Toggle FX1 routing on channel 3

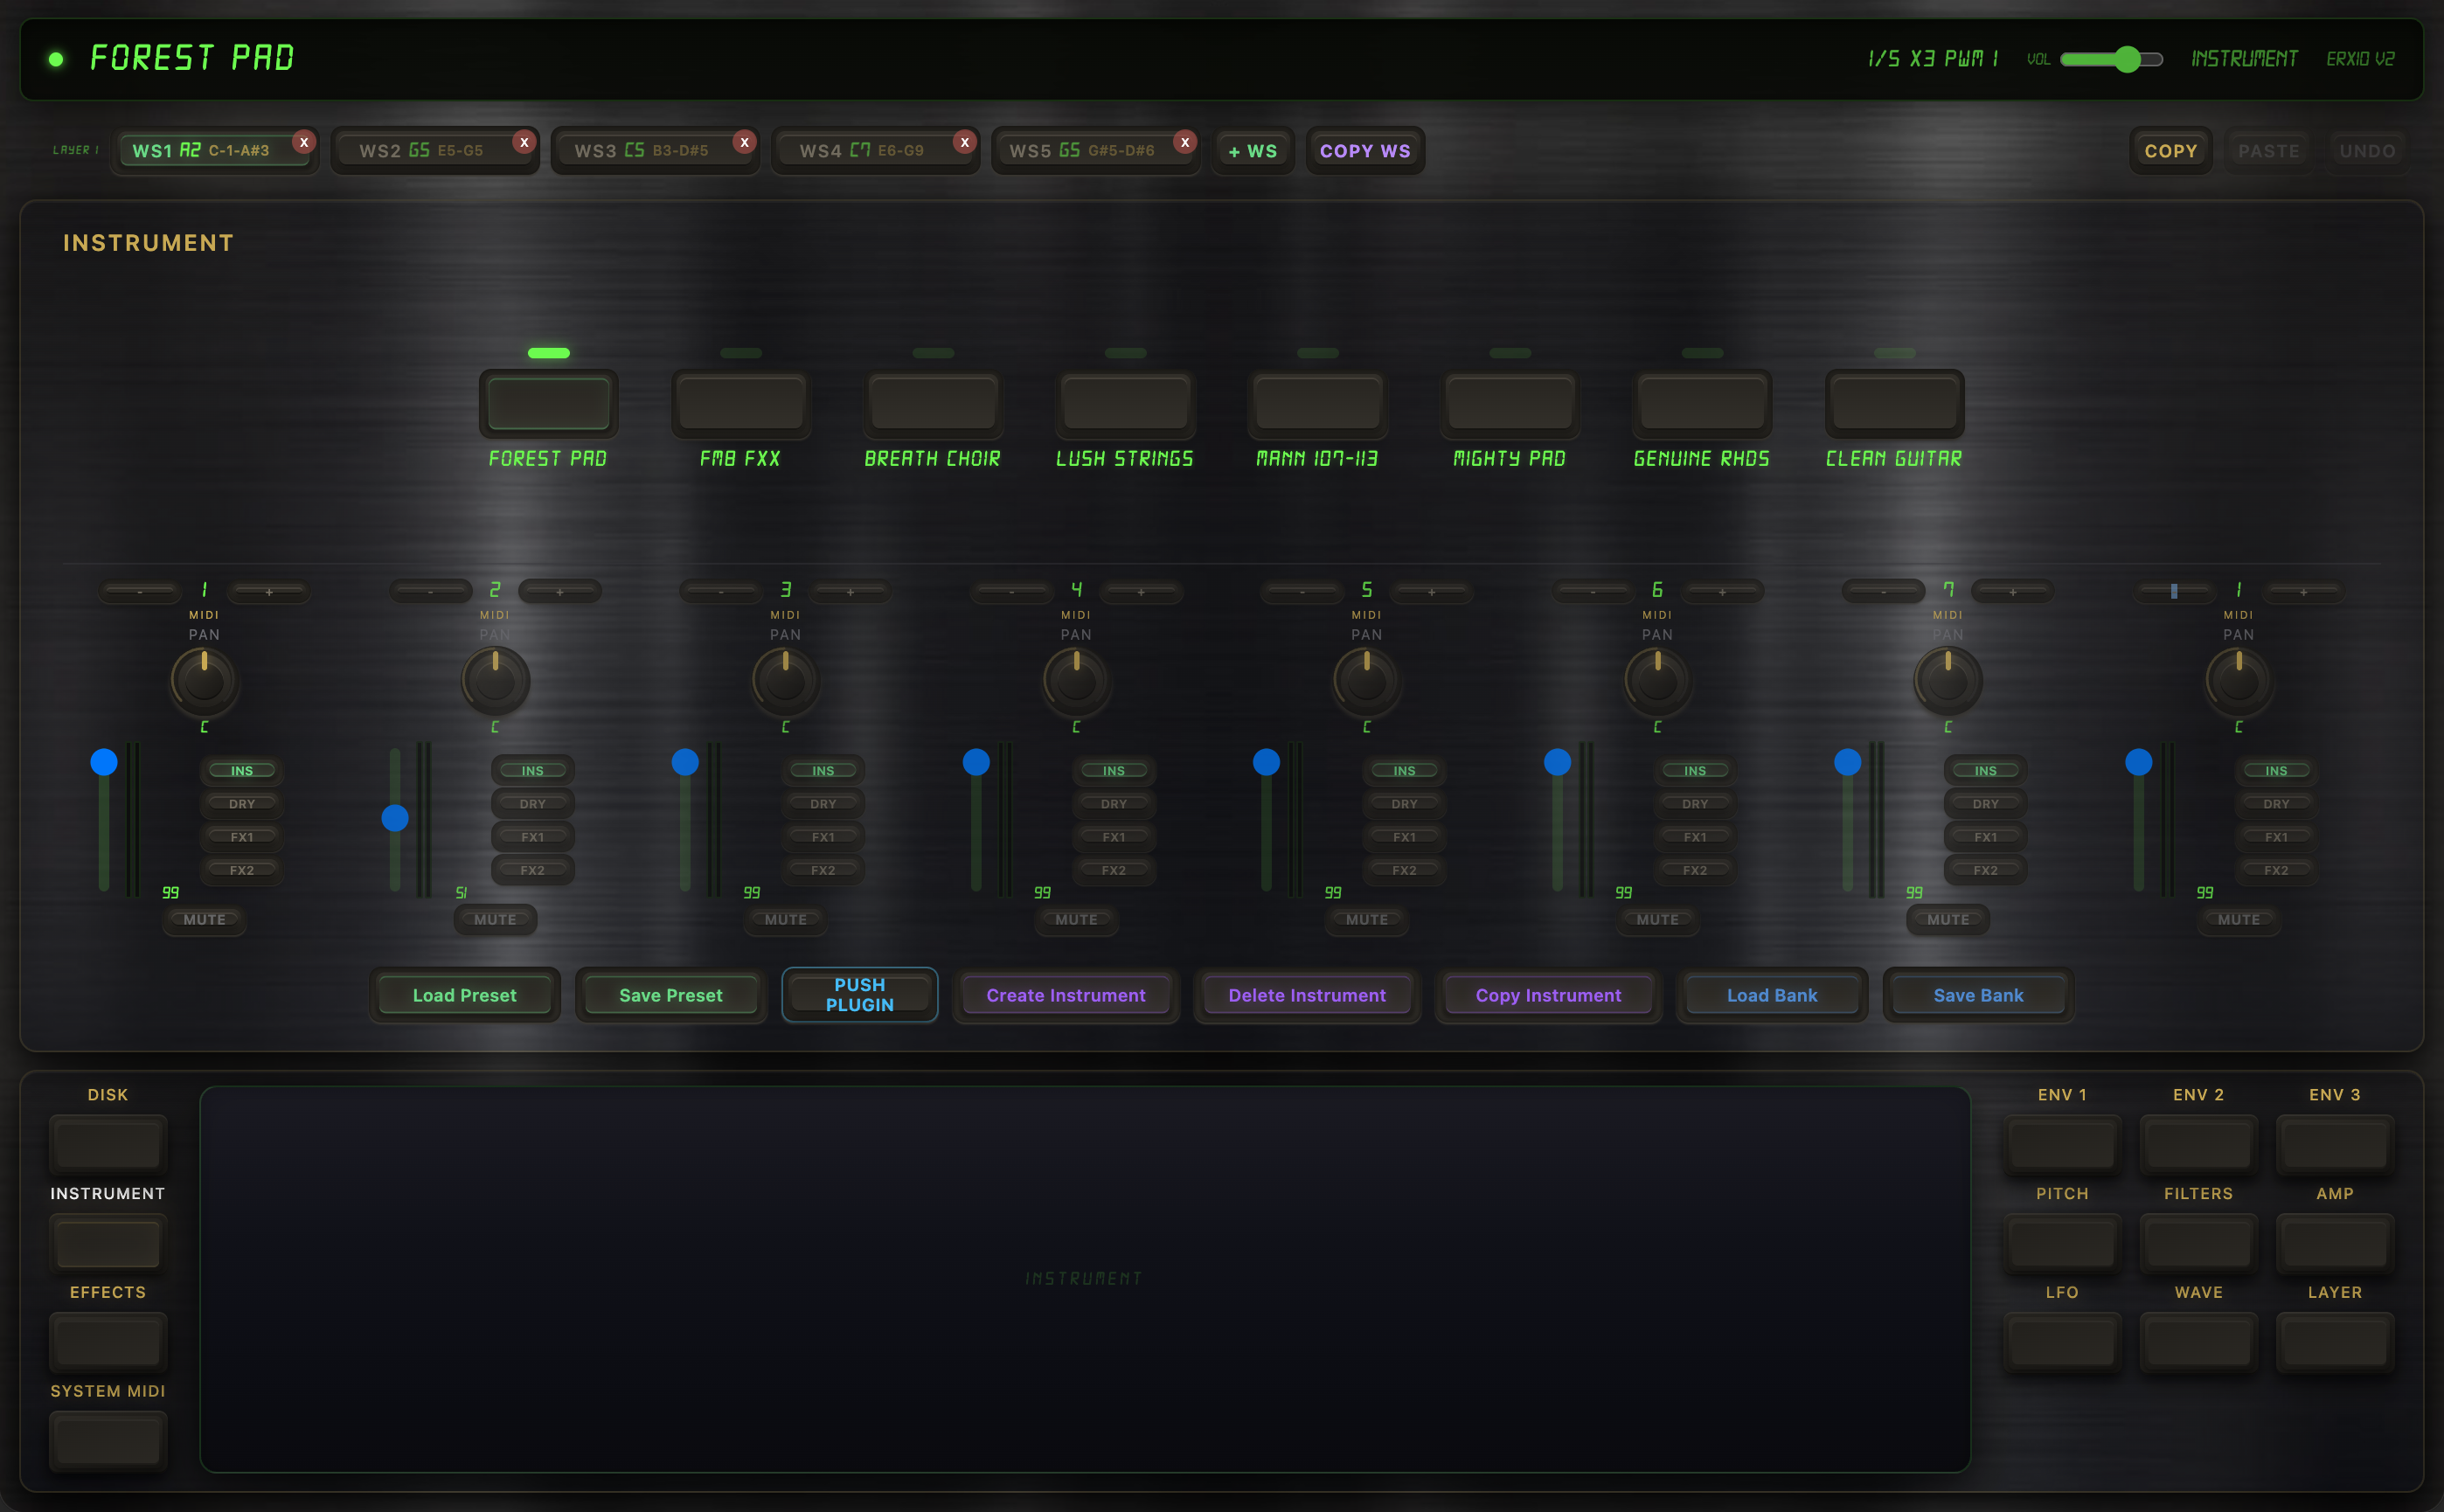(823, 836)
